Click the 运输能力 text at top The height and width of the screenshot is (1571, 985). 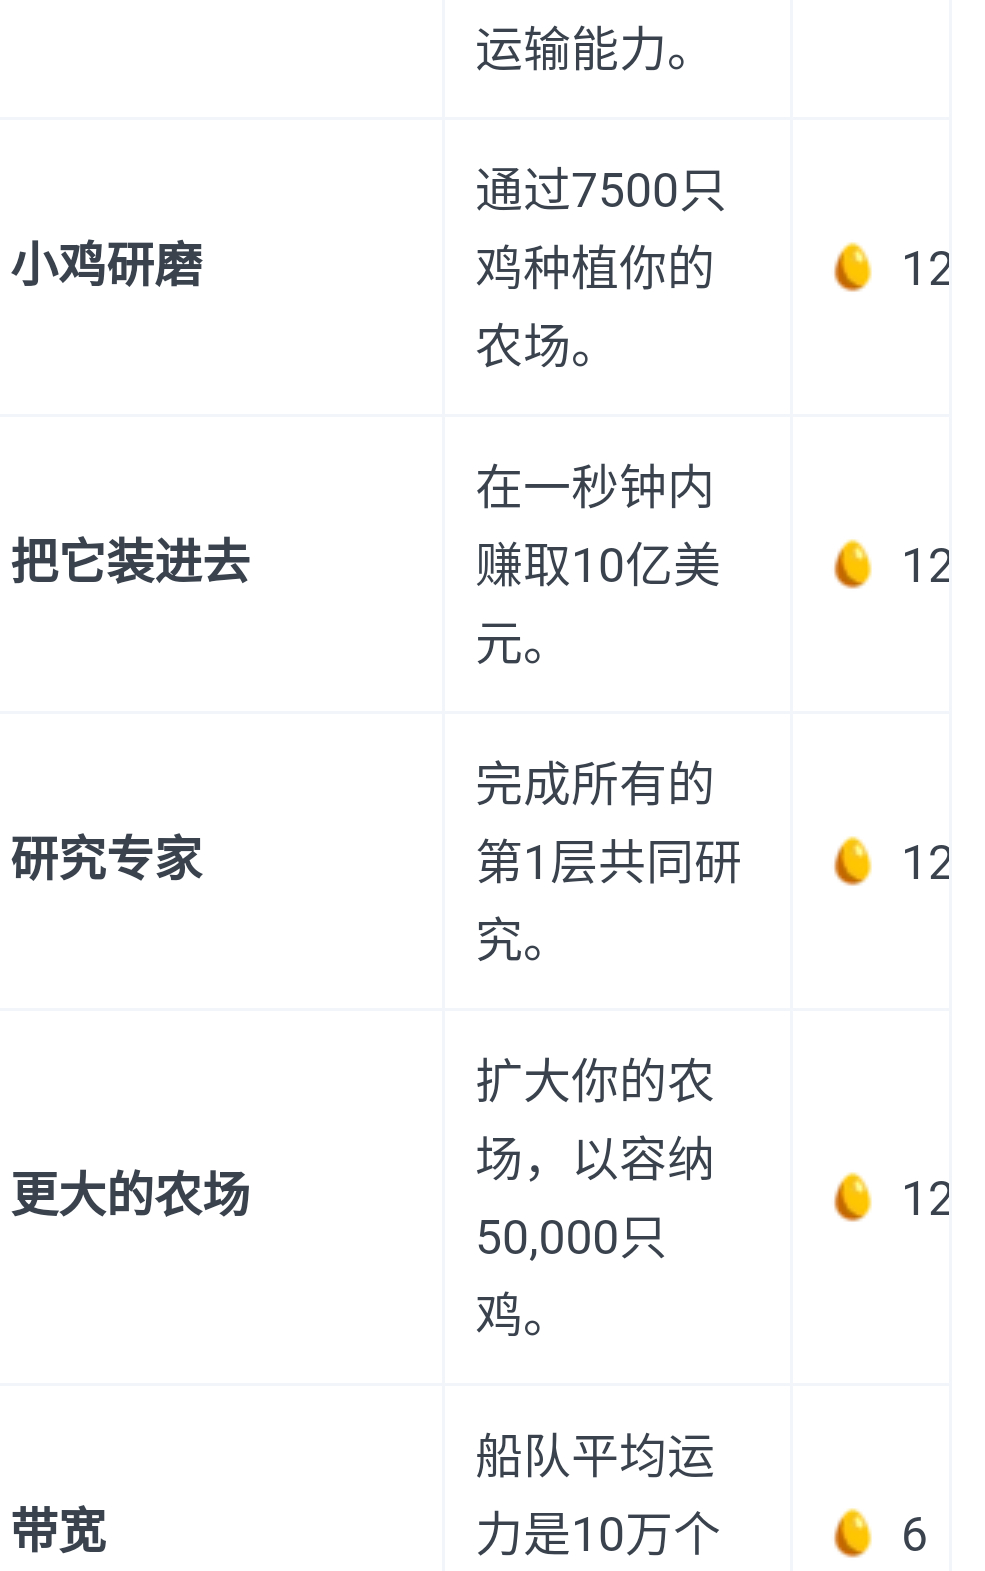tap(583, 50)
